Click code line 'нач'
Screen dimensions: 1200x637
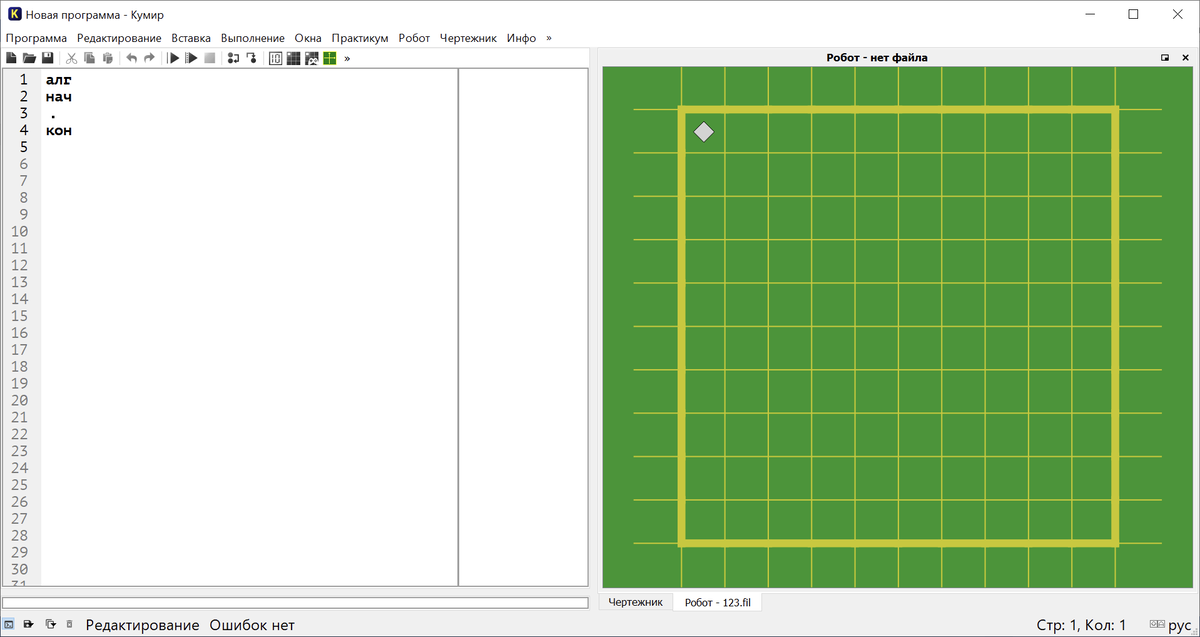click(59, 97)
